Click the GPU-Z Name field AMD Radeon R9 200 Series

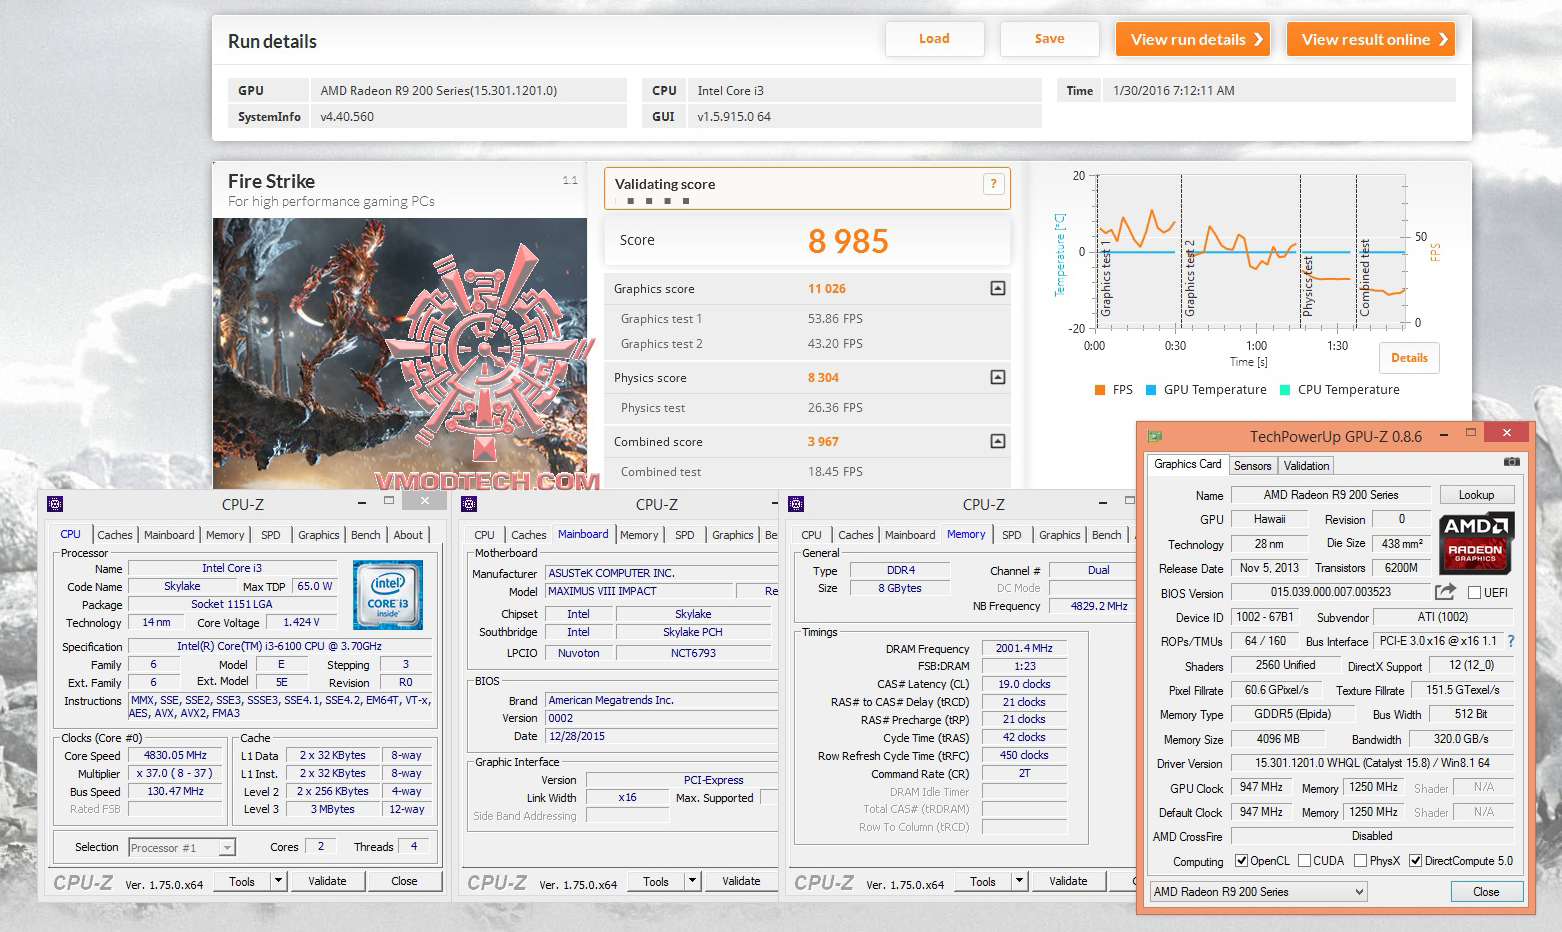point(1330,494)
